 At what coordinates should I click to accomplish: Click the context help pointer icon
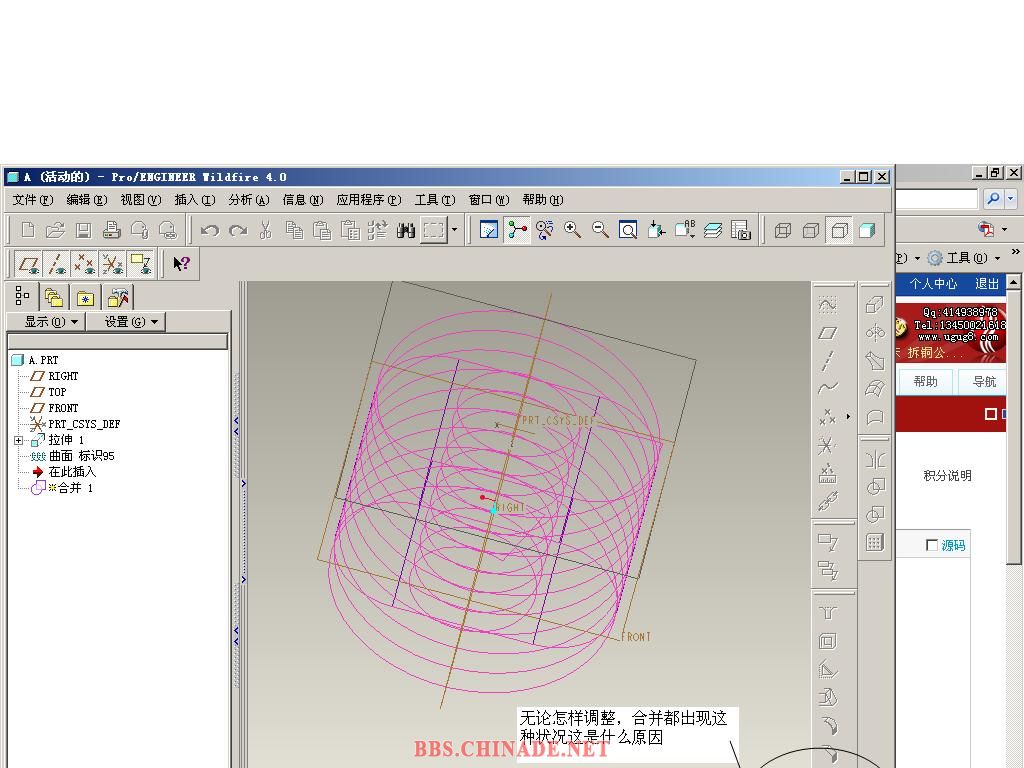[x=181, y=264]
